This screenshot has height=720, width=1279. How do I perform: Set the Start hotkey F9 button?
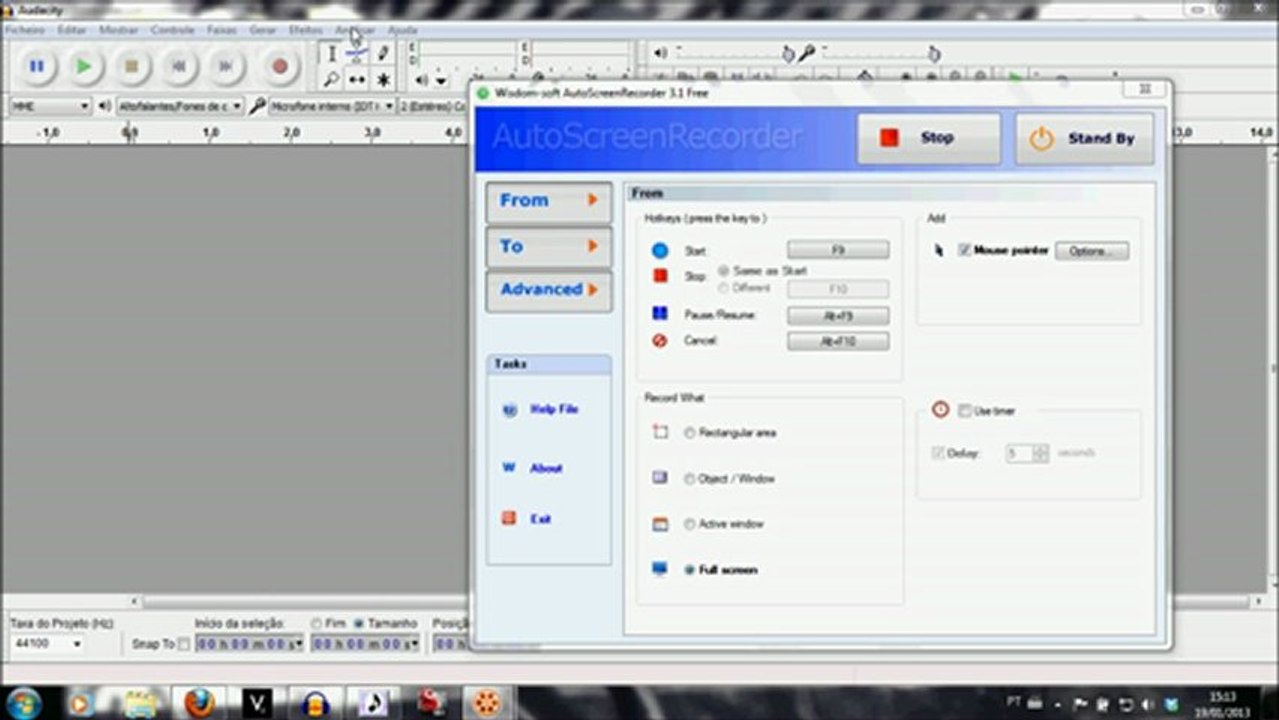(x=838, y=250)
